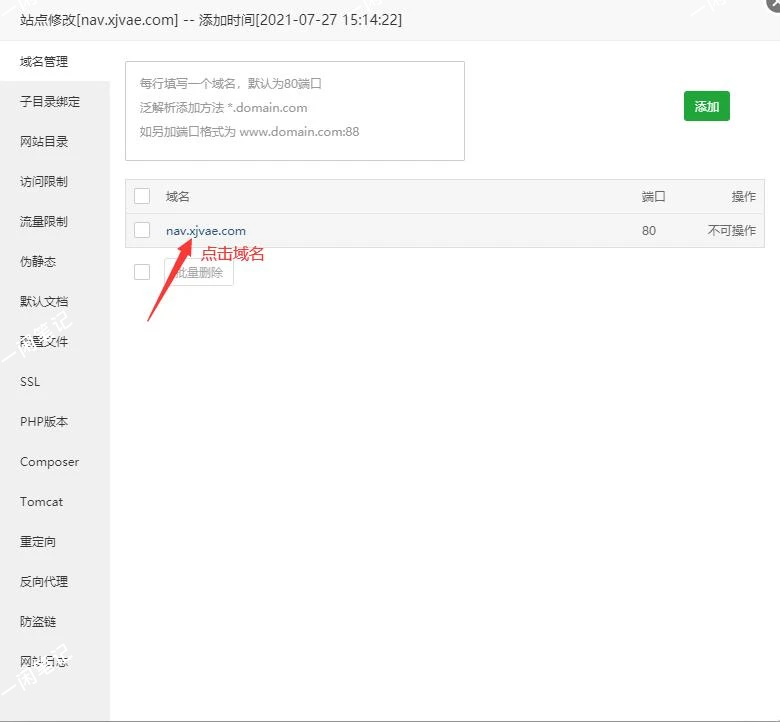Go to 反向代理 tab
Viewport: 780px width, 722px height.
click(44, 582)
